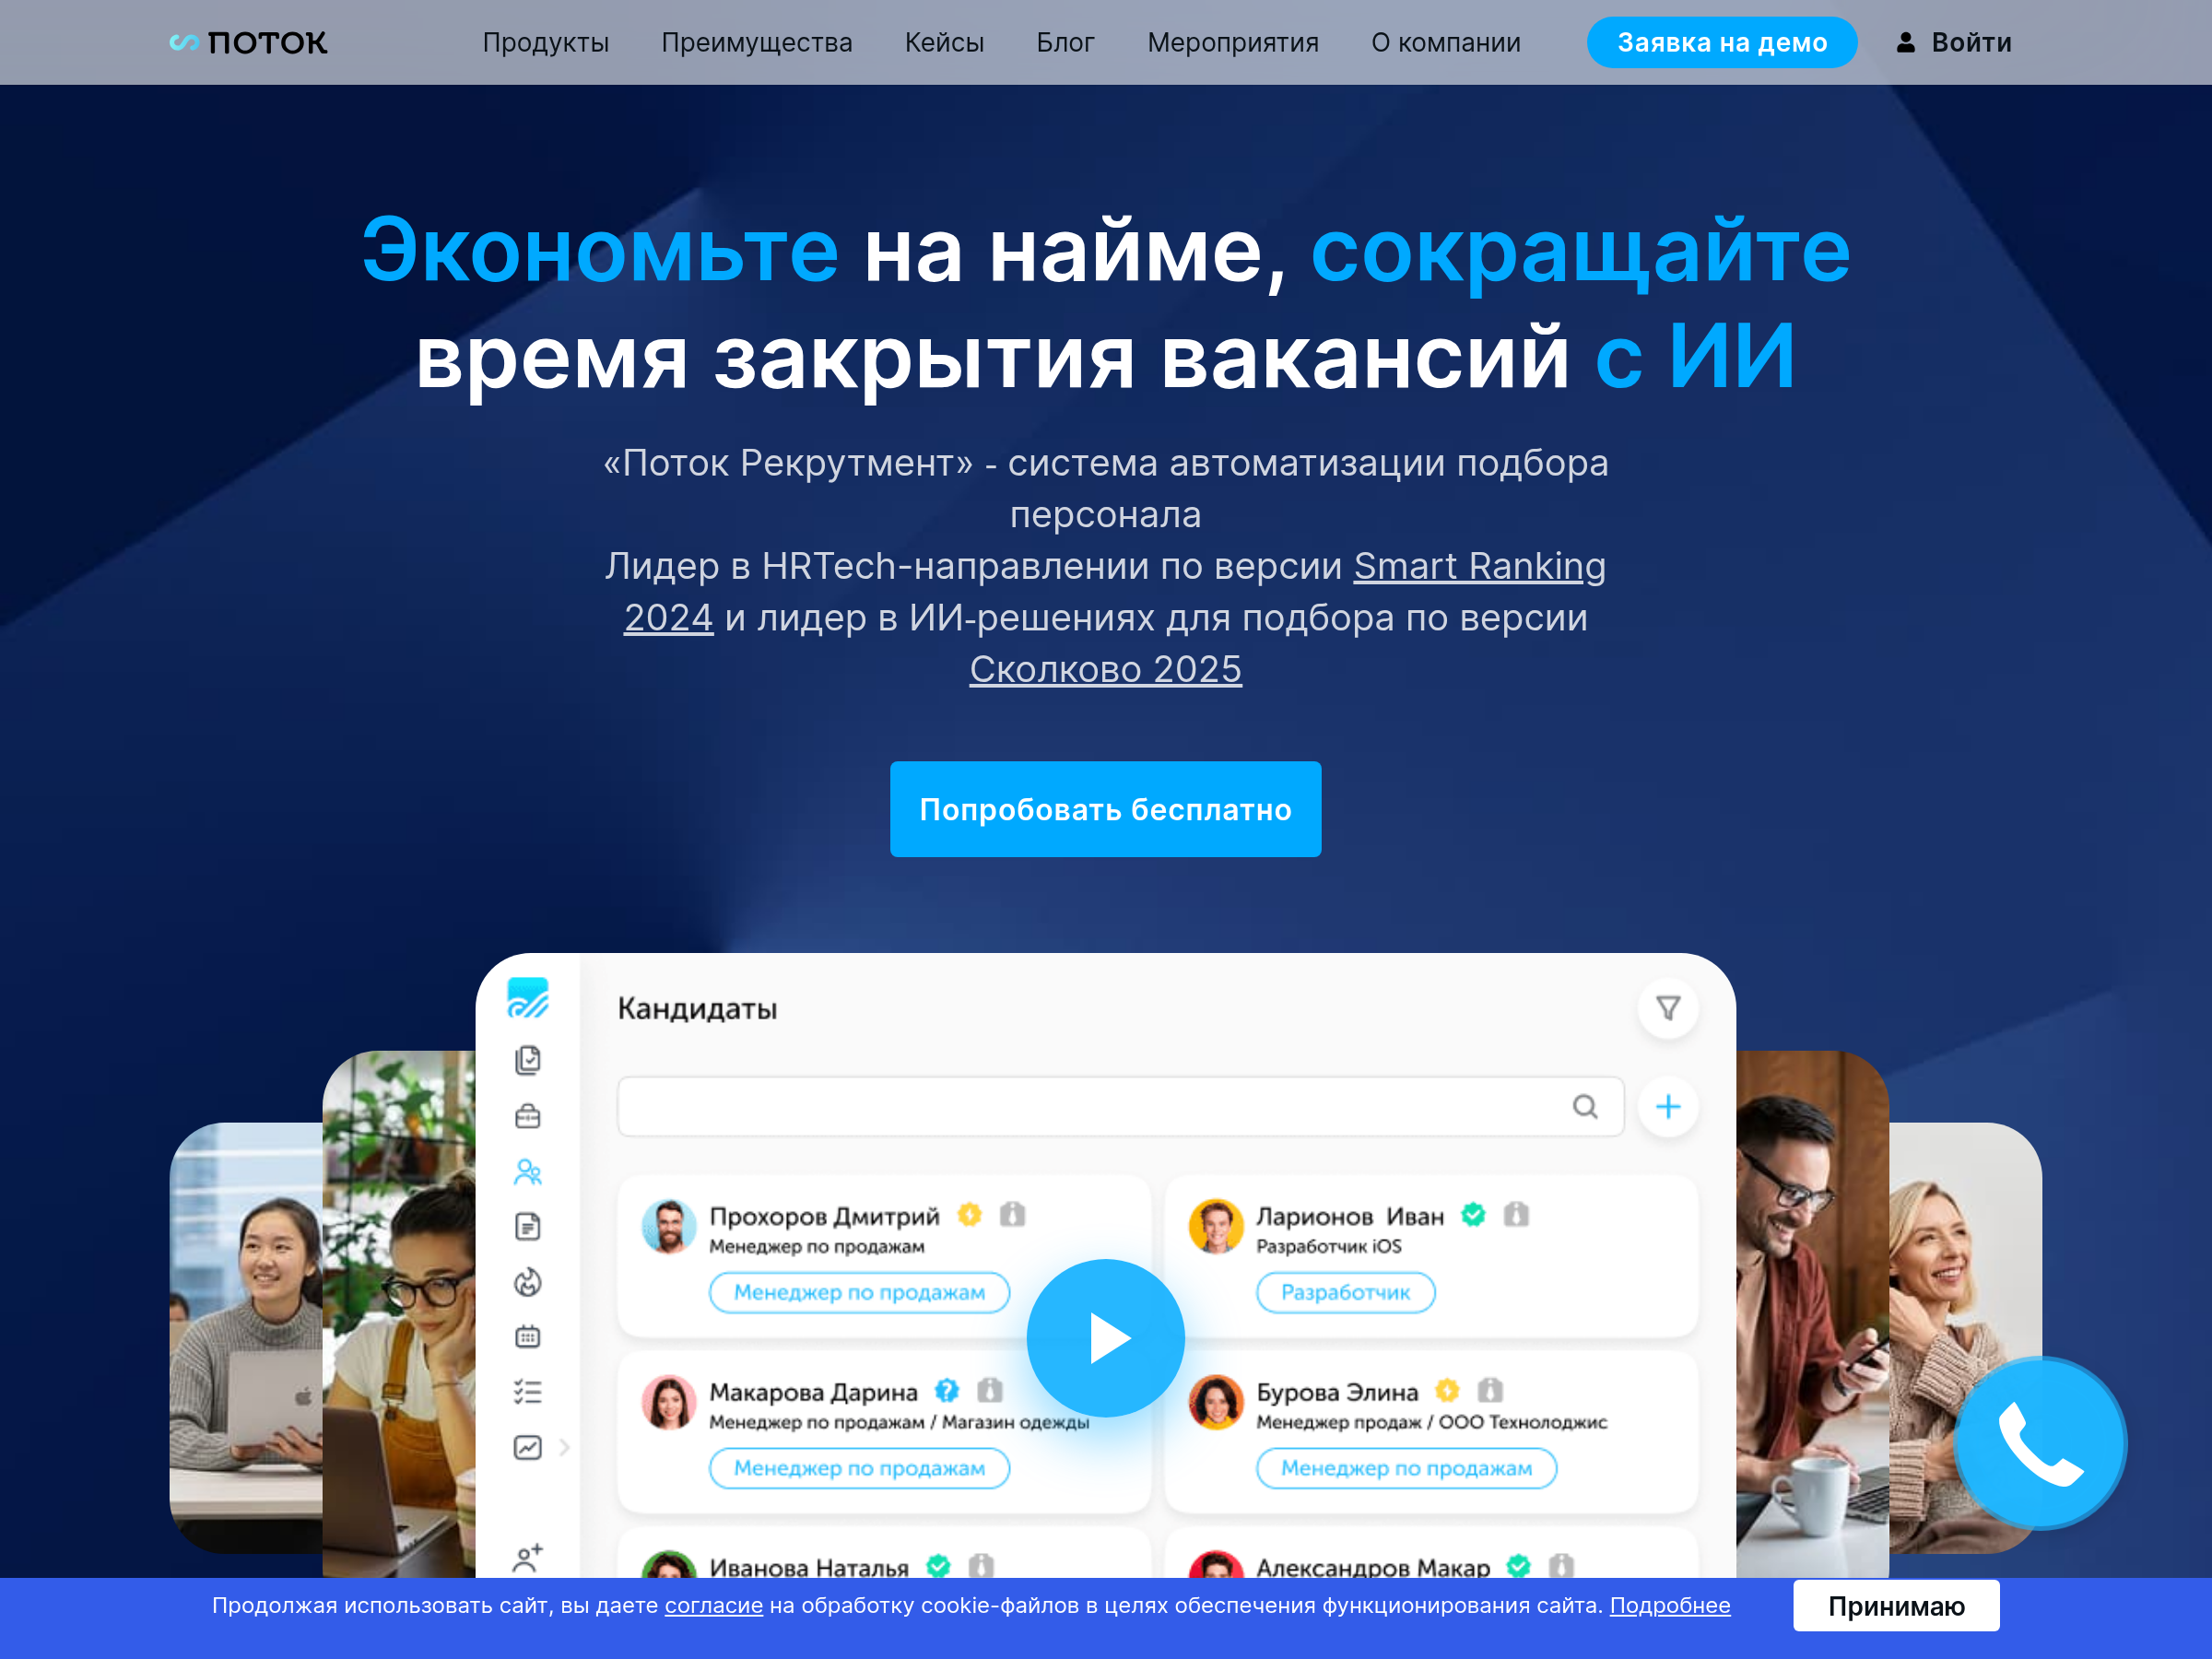Click the phone call floating button

click(x=2040, y=1443)
